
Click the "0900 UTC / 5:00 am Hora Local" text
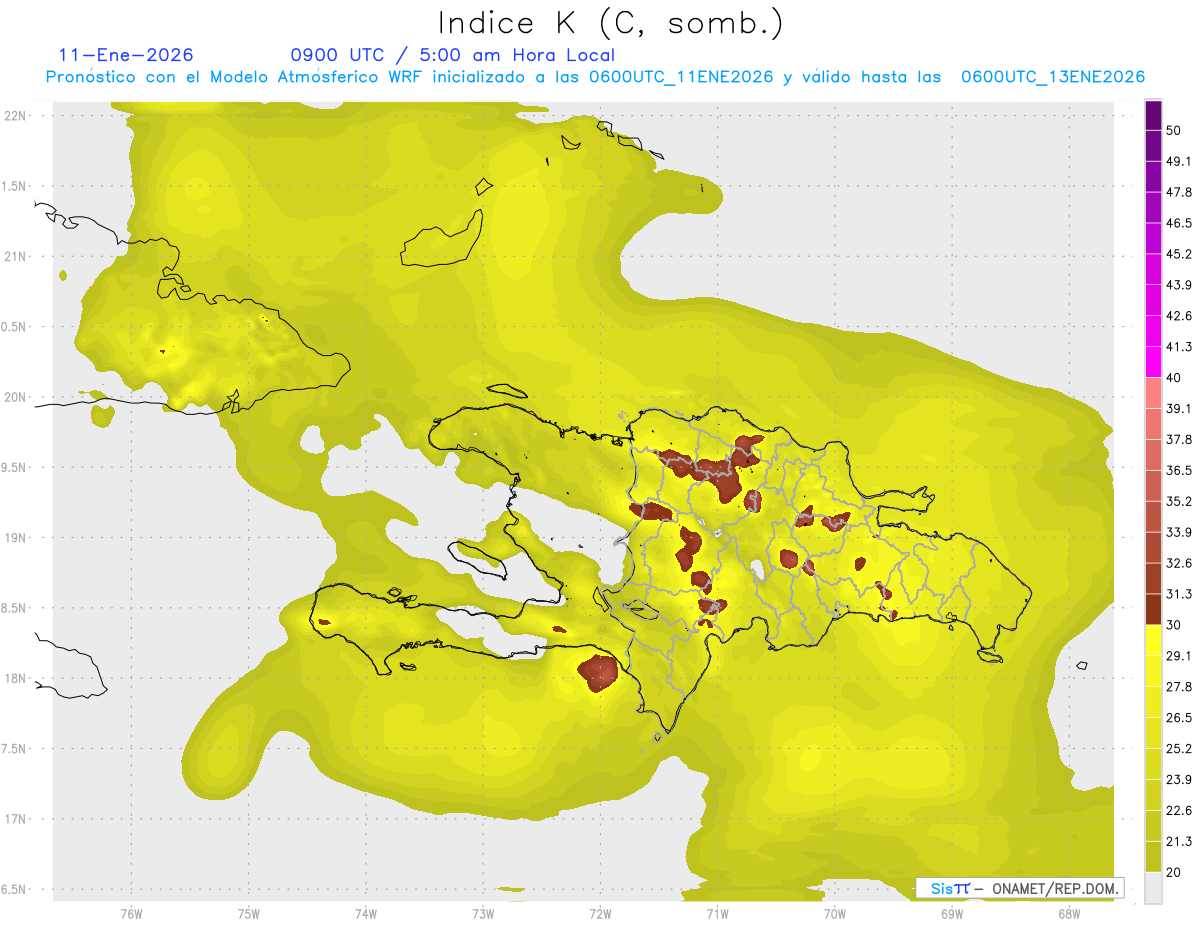452,55
